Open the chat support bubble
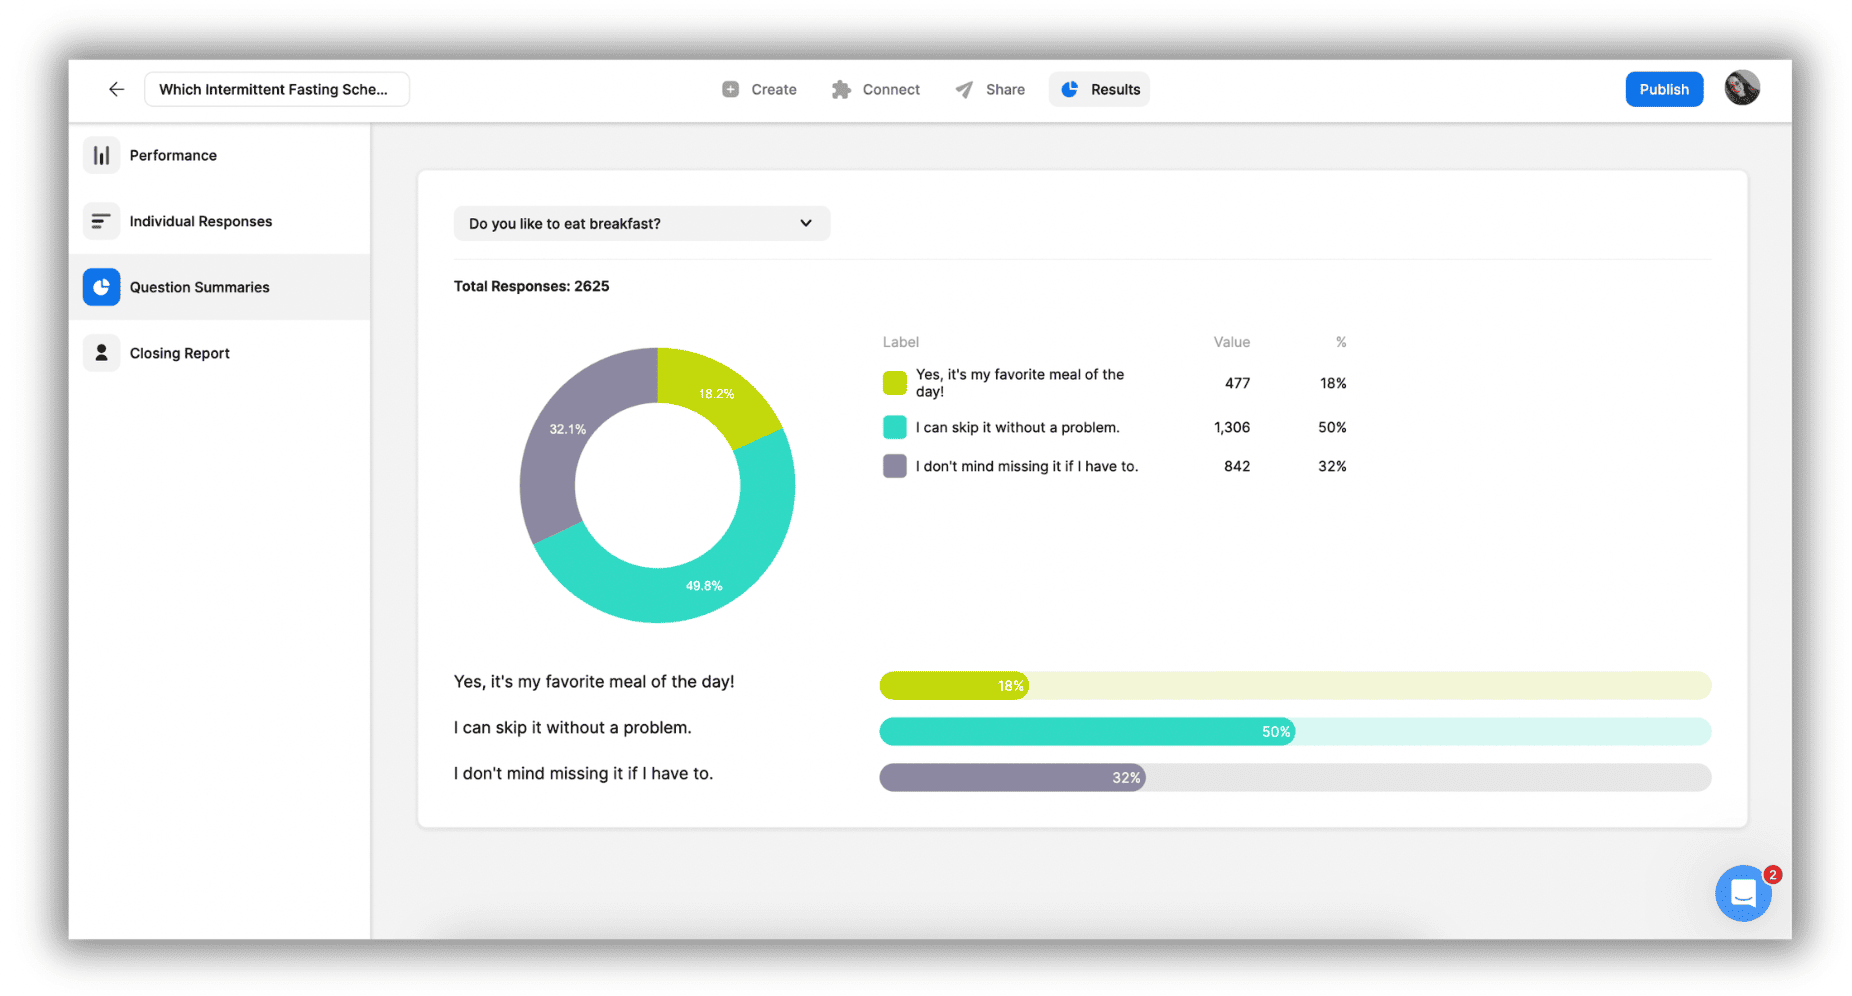This screenshot has width=1852, height=996. pos(1743,893)
